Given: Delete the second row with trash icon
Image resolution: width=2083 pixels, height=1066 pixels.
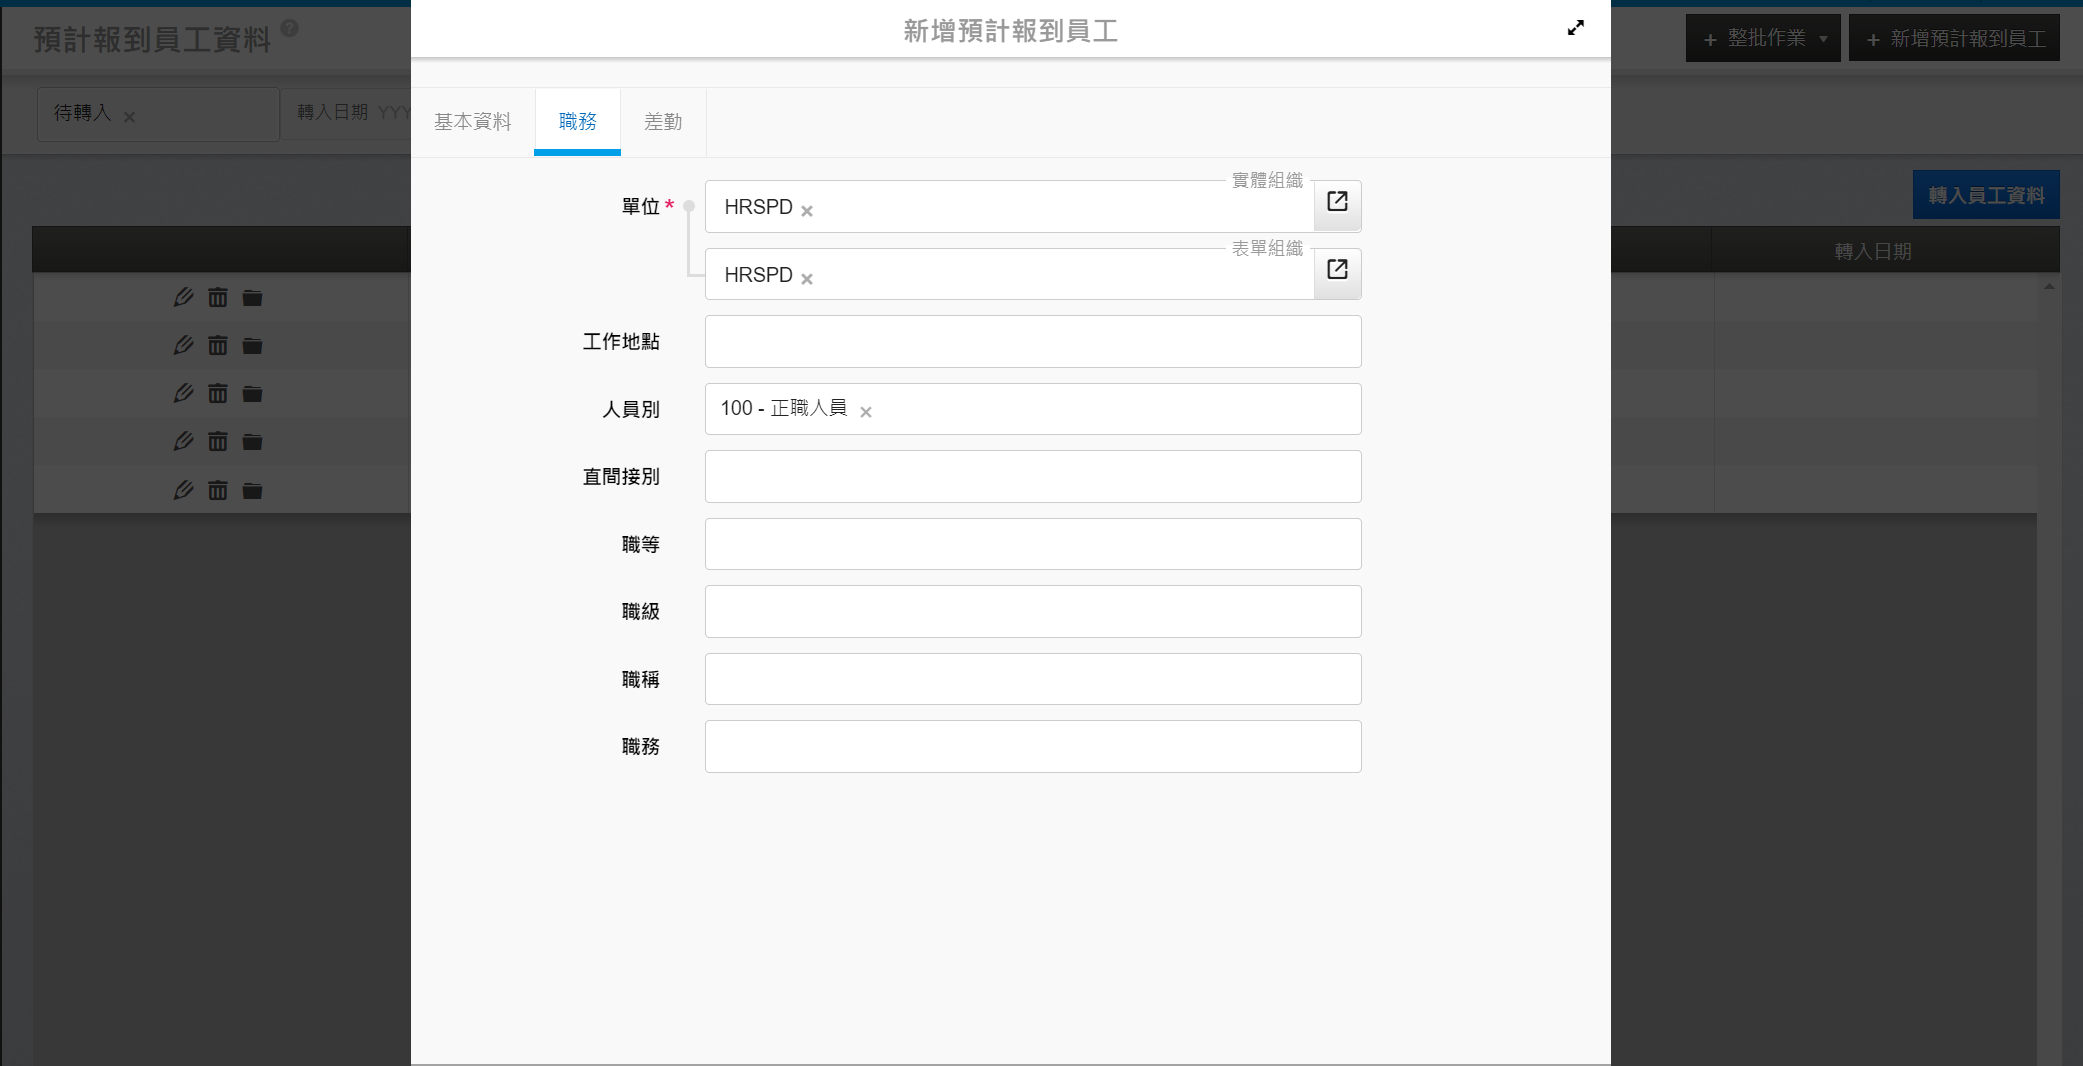Looking at the screenshot, I should click(218, 346).
